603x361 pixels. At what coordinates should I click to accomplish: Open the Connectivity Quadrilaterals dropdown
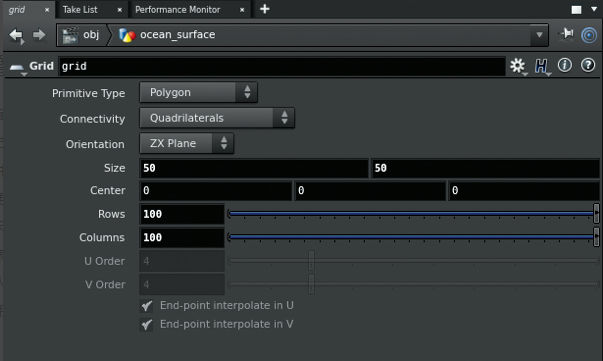(217, 118)
